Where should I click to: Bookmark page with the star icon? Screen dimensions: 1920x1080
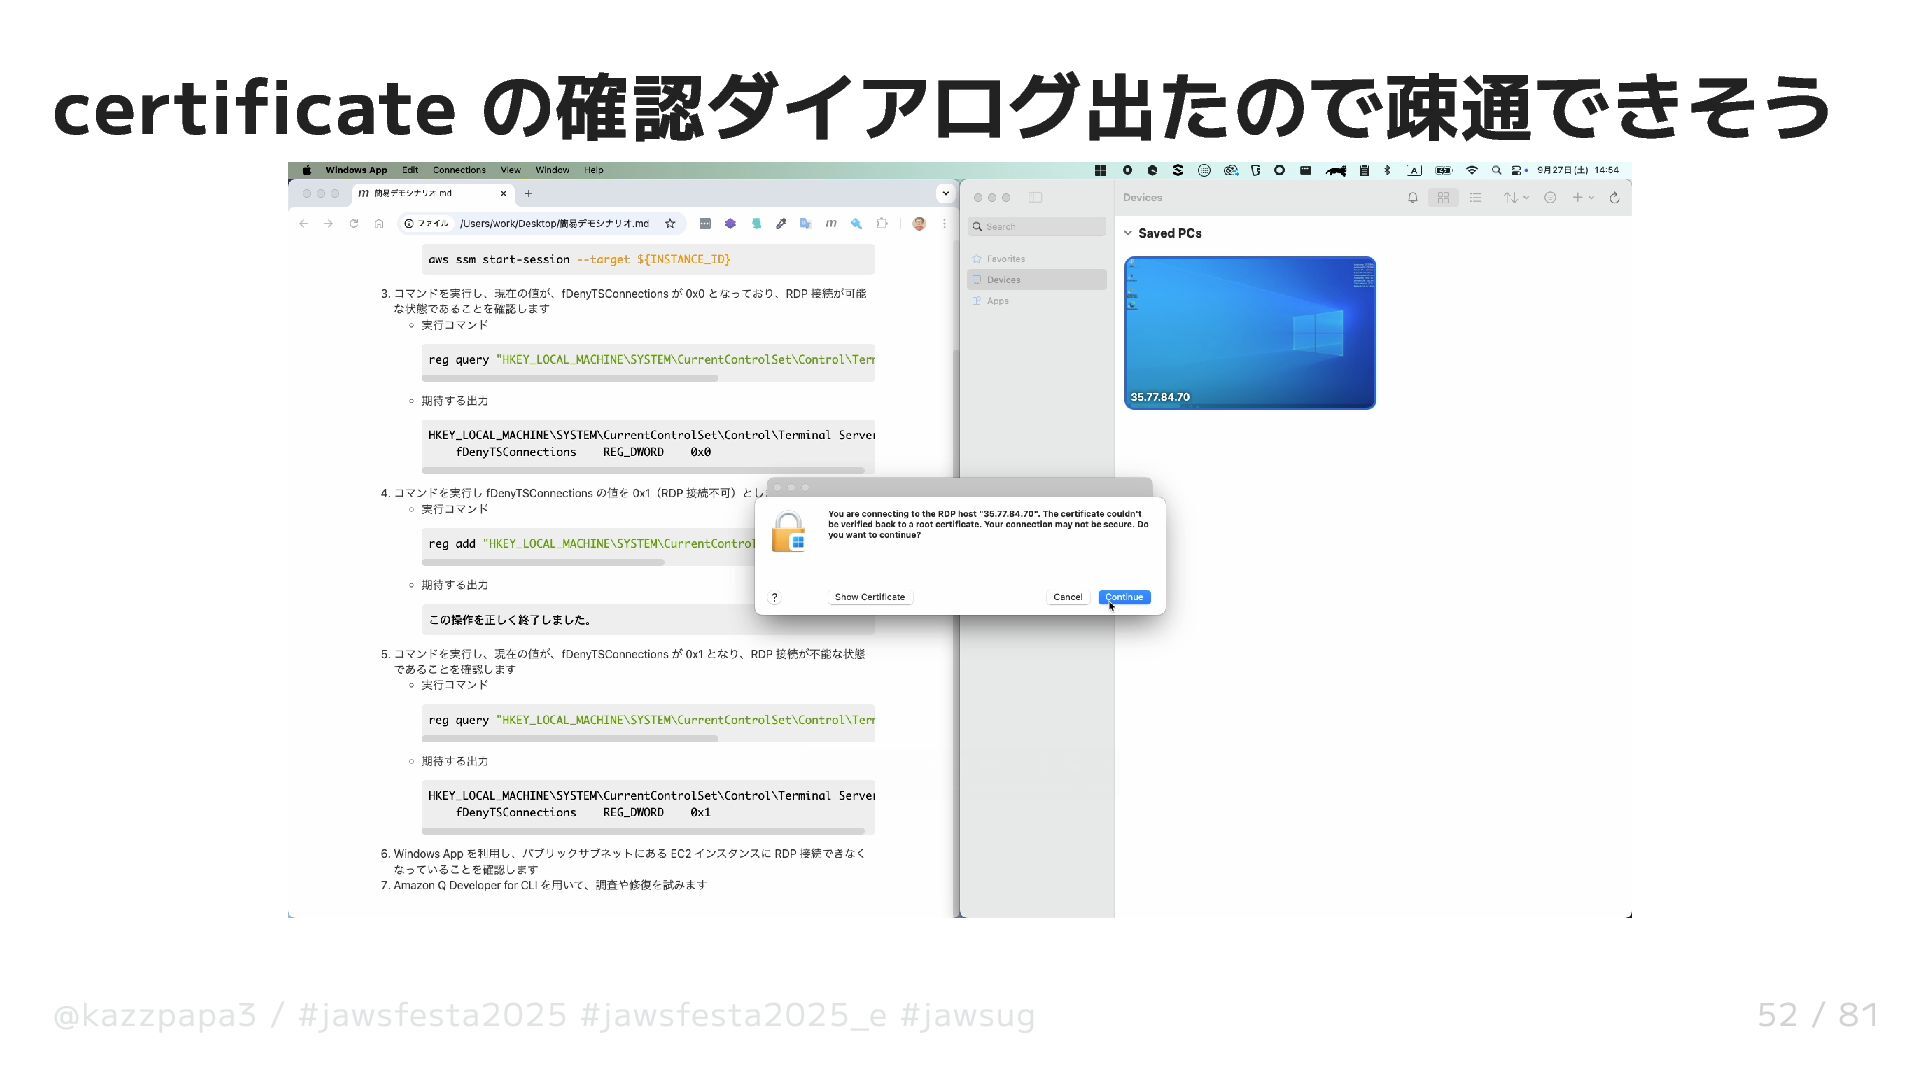(670, 224)
